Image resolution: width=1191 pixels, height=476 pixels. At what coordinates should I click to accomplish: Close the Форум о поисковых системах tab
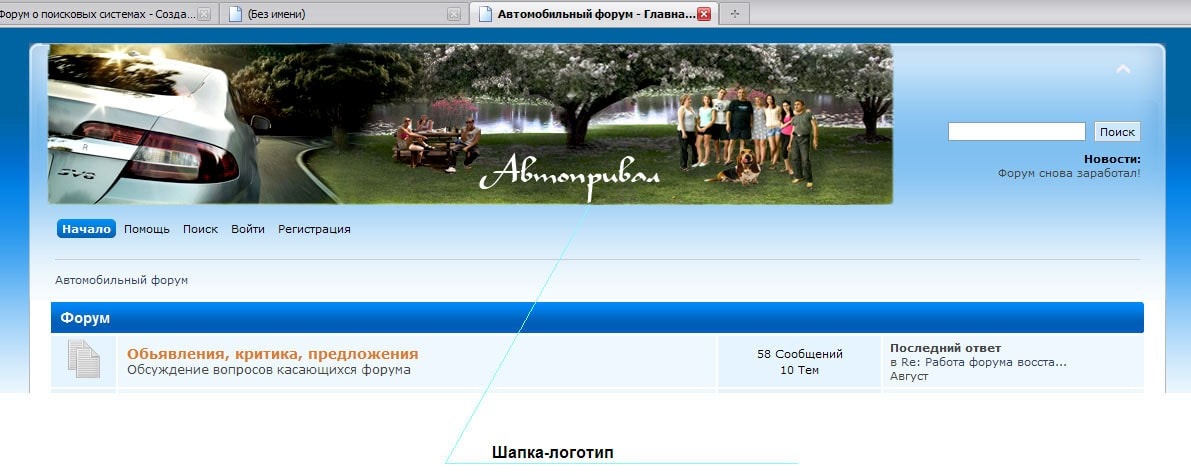click(x=204, y=14)
